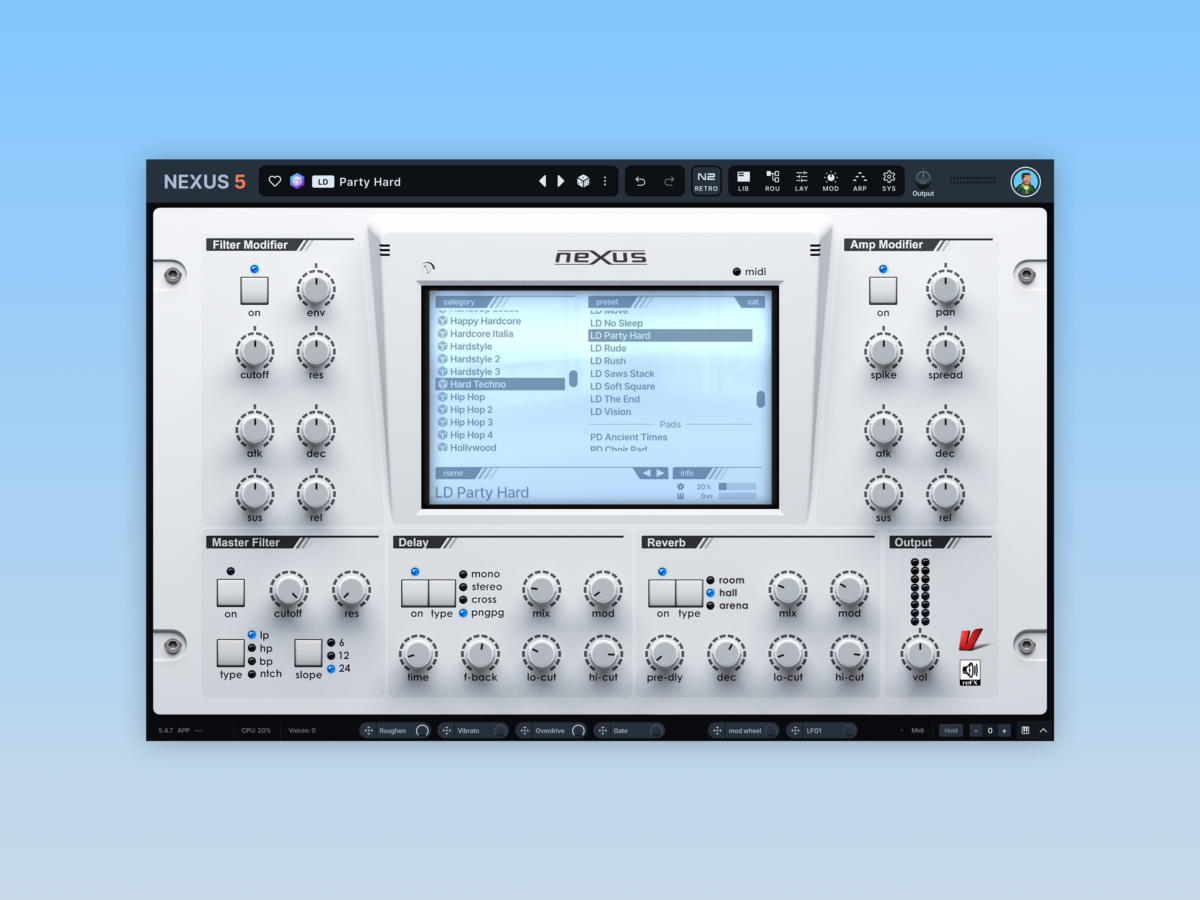
Task: Select the stereo delay type option
Action: [480, 587]
